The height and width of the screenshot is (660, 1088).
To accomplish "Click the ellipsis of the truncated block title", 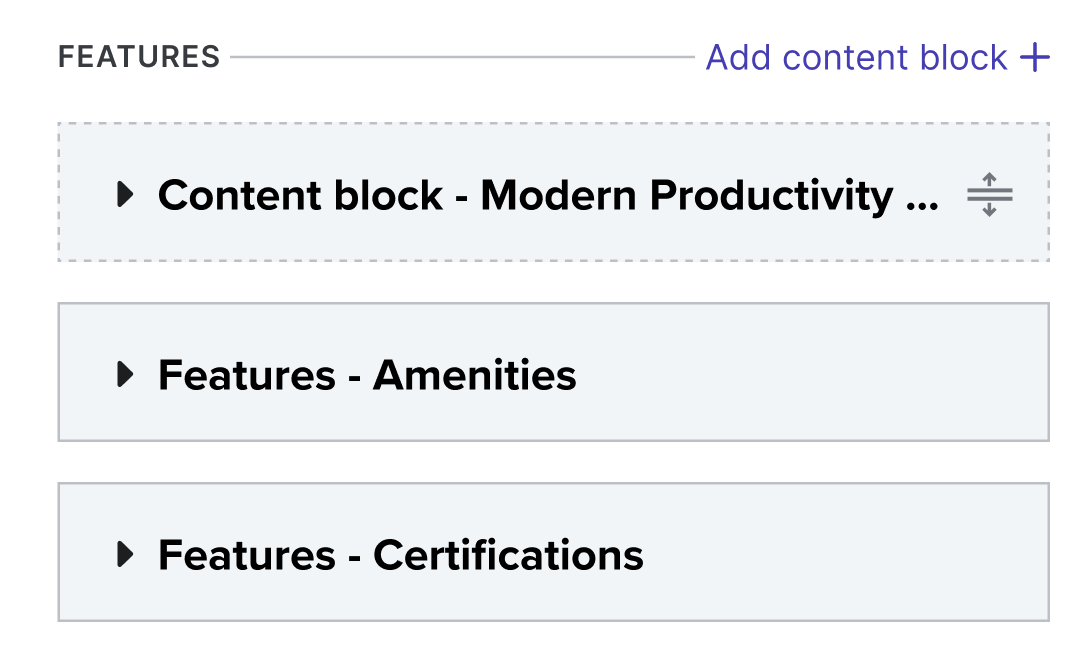I will point(921,197).
